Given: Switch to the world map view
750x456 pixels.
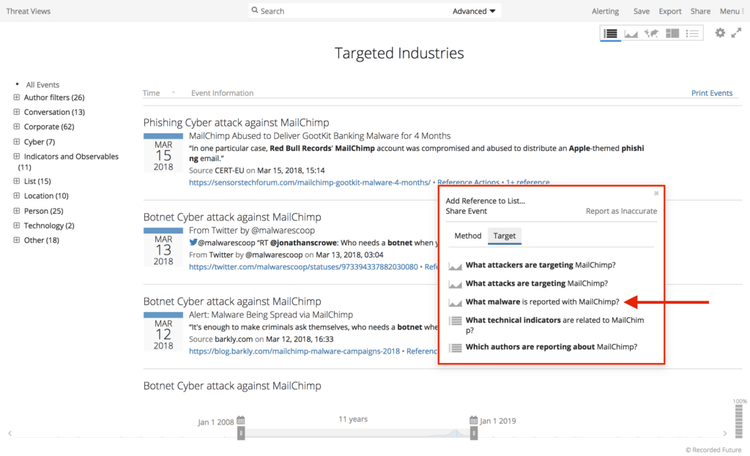Looking at the screenshot, I should (651, 34).
